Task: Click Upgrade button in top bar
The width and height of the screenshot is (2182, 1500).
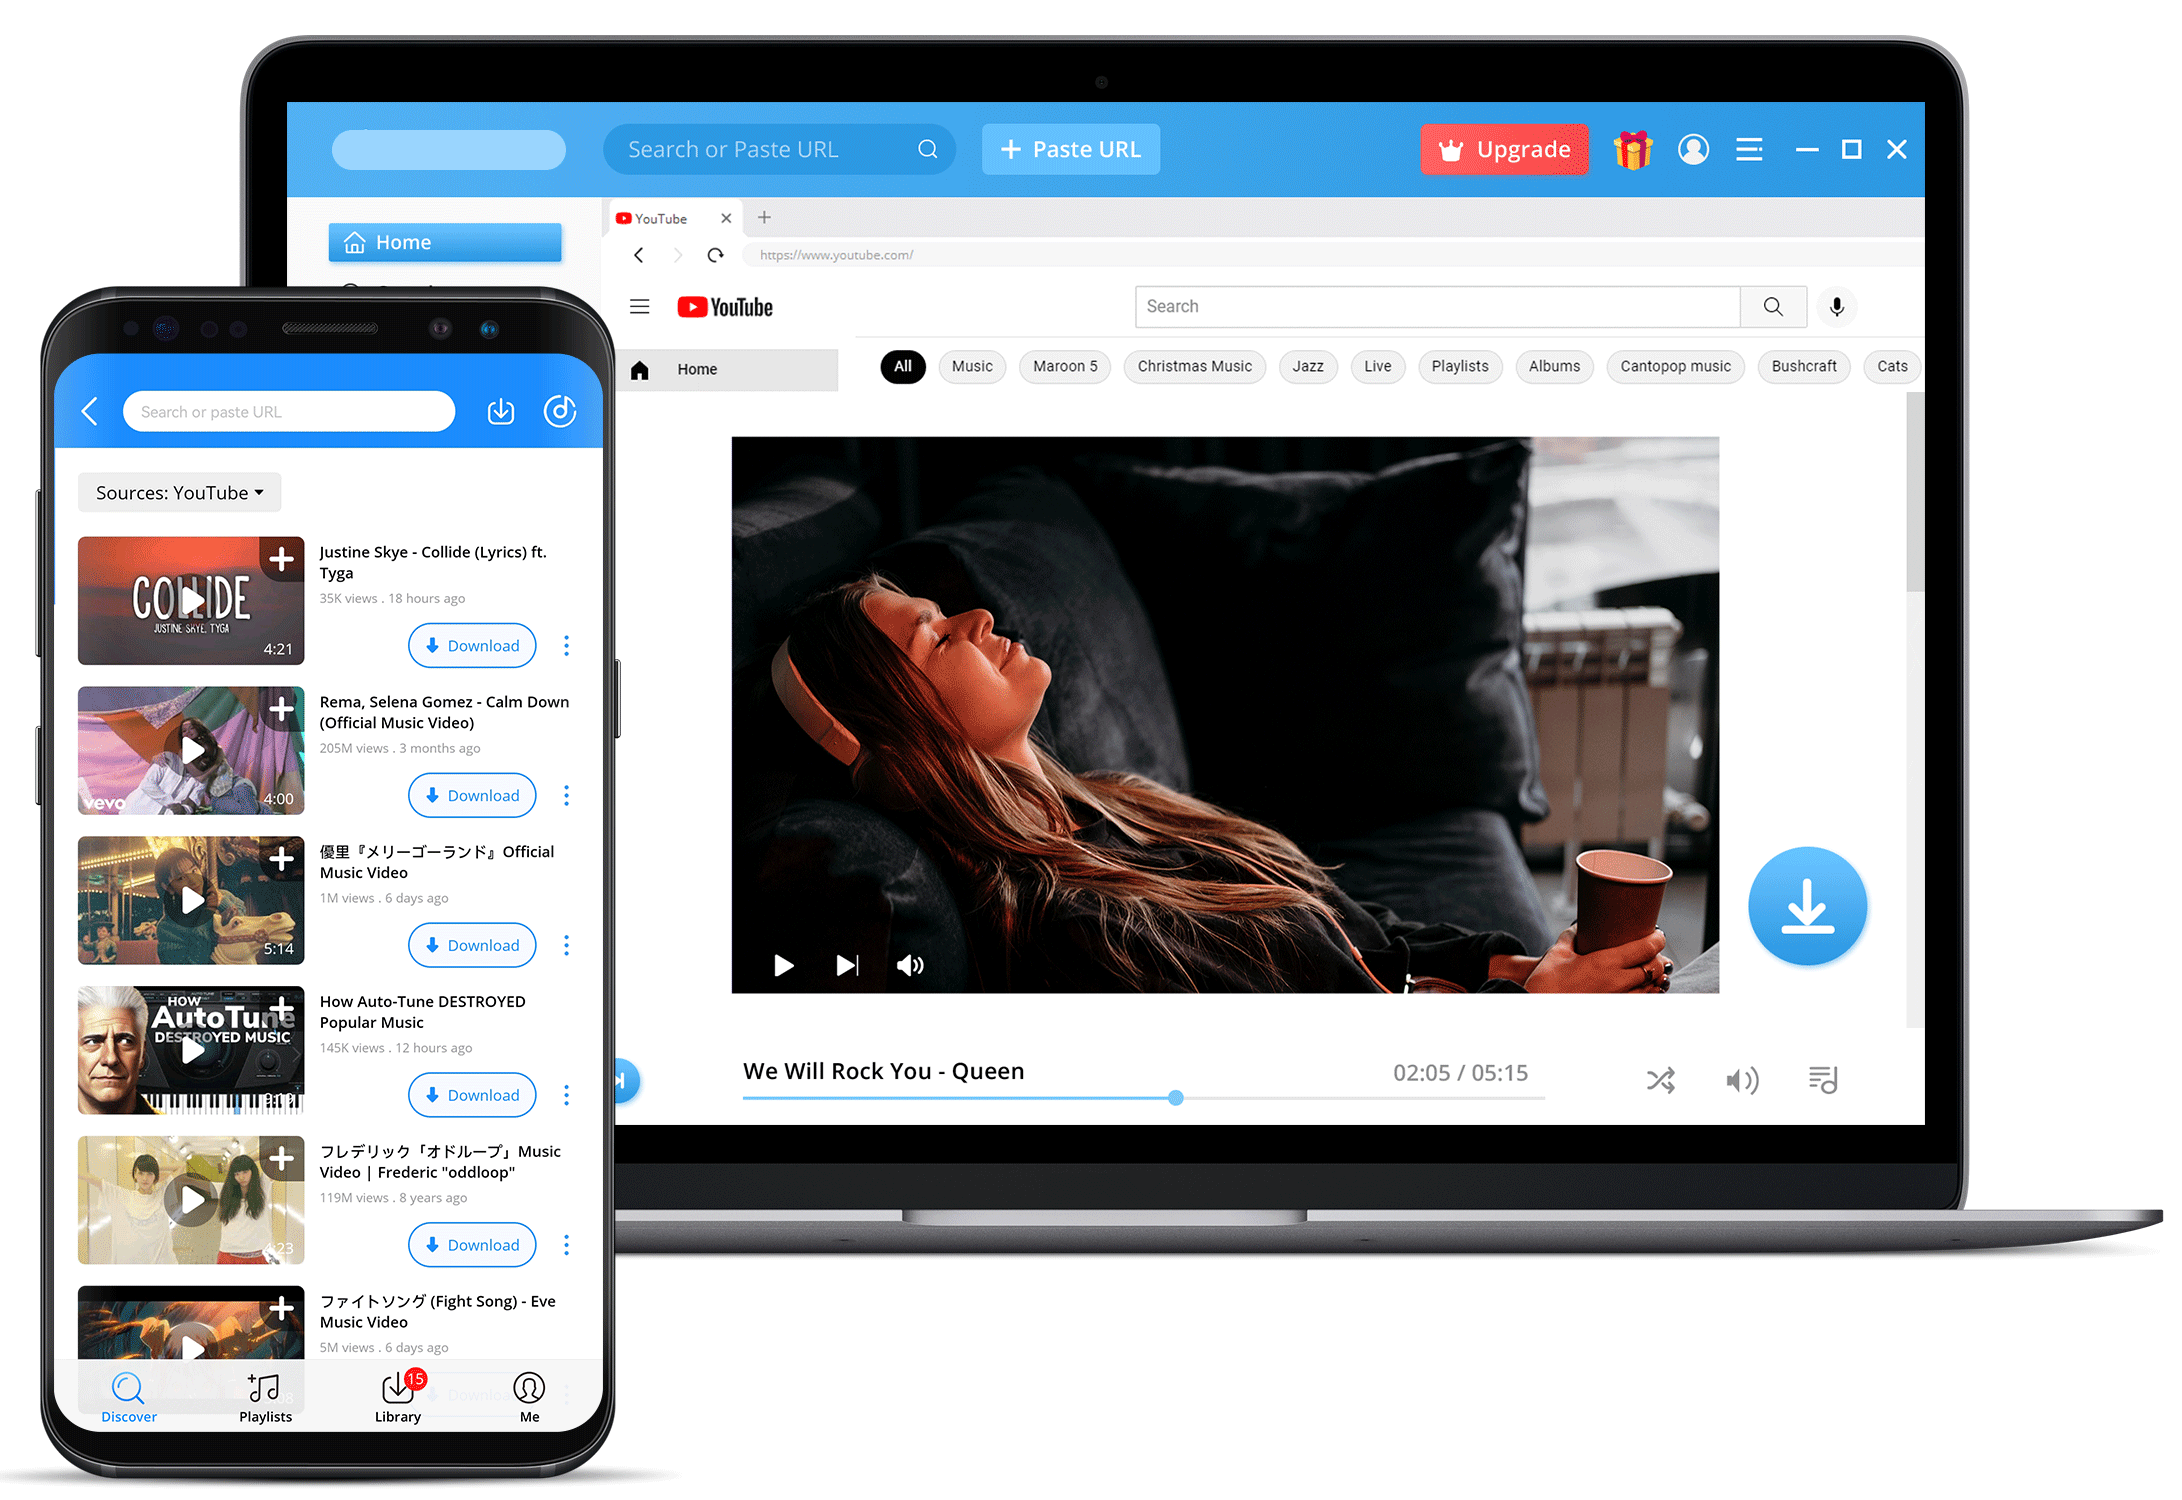Action: point(1502,148)
